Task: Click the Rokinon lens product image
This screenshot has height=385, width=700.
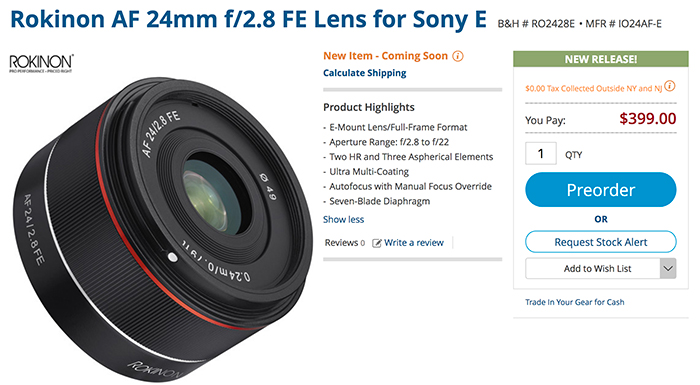Action: 163,228
